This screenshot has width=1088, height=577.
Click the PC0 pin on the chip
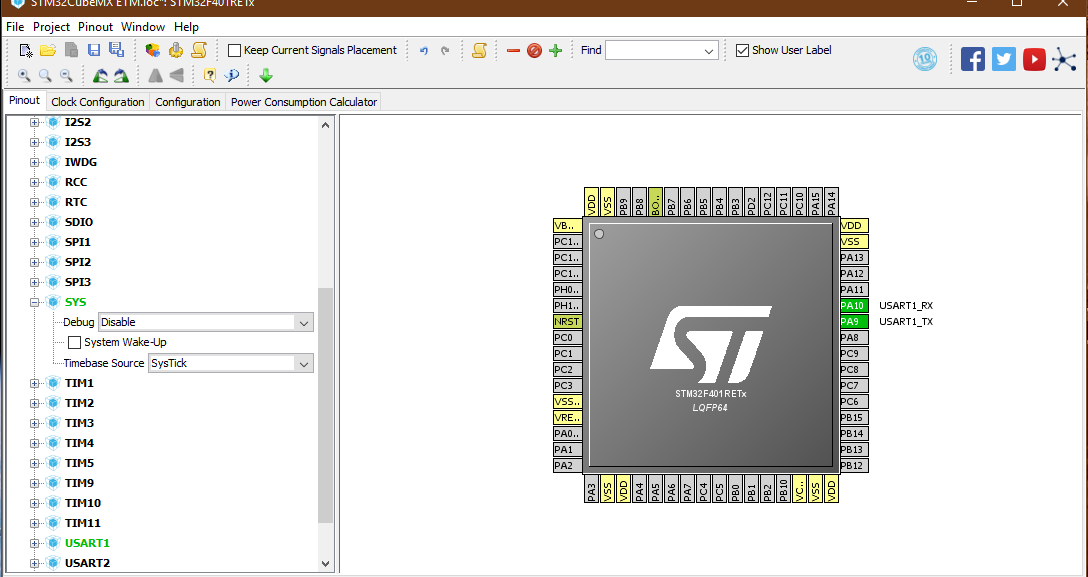coord(568,338)
